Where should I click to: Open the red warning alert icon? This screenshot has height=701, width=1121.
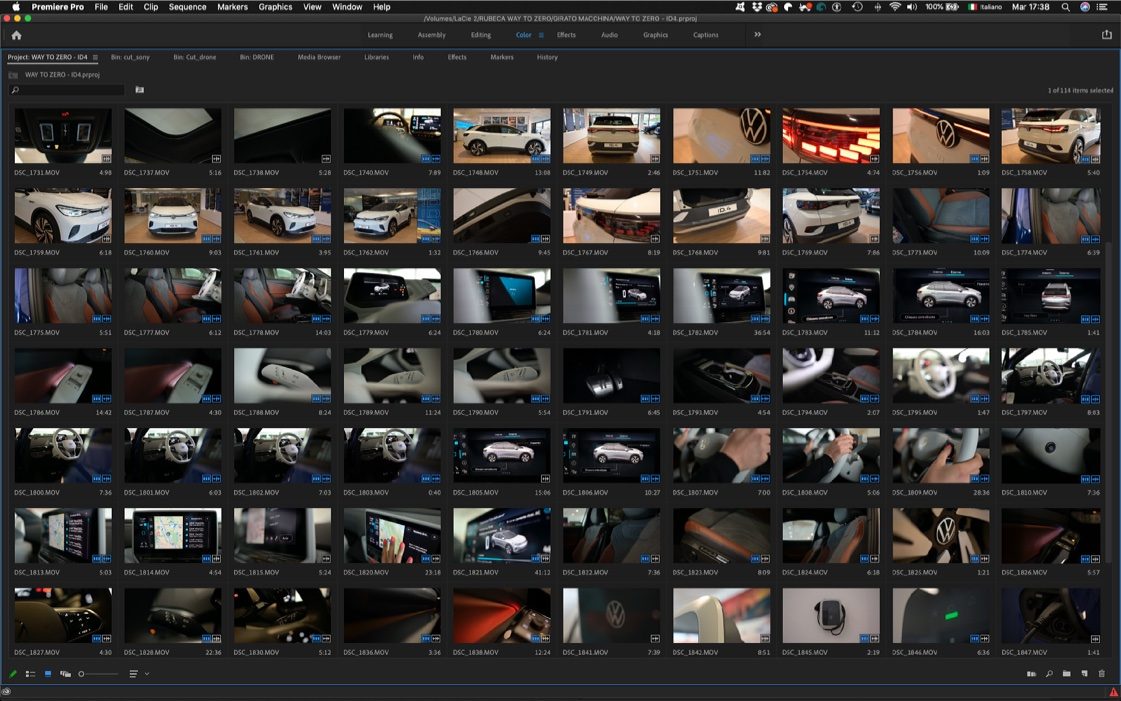(1113, 692)
